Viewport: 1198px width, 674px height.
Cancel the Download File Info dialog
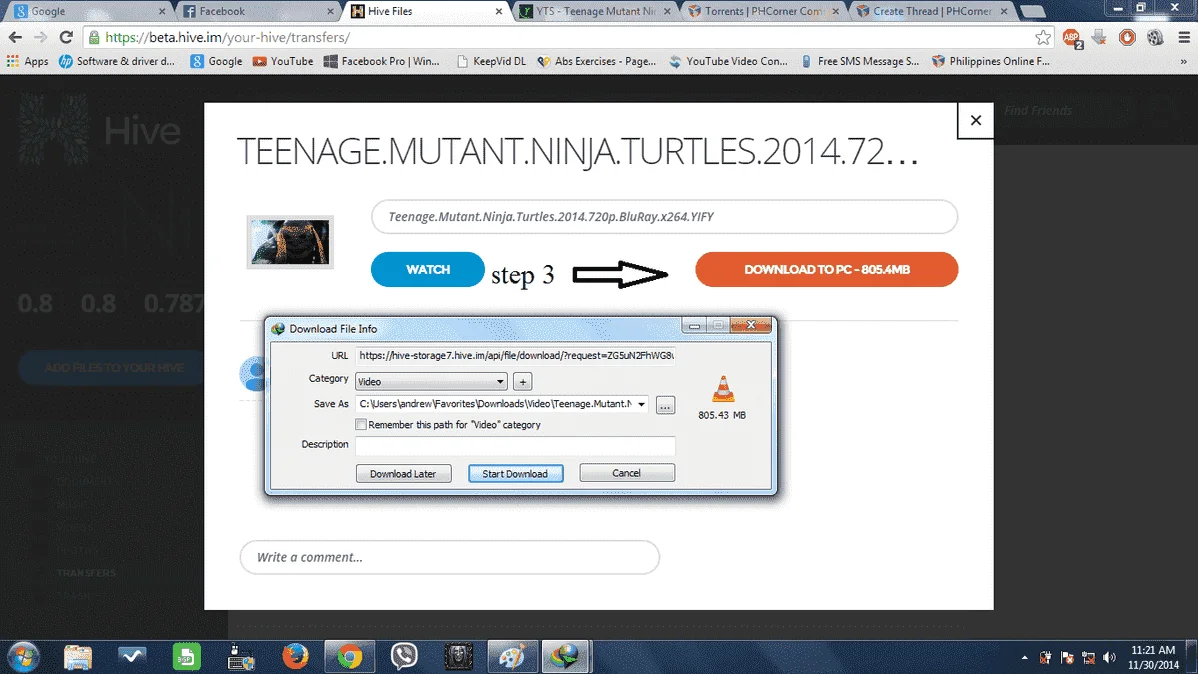627,473
